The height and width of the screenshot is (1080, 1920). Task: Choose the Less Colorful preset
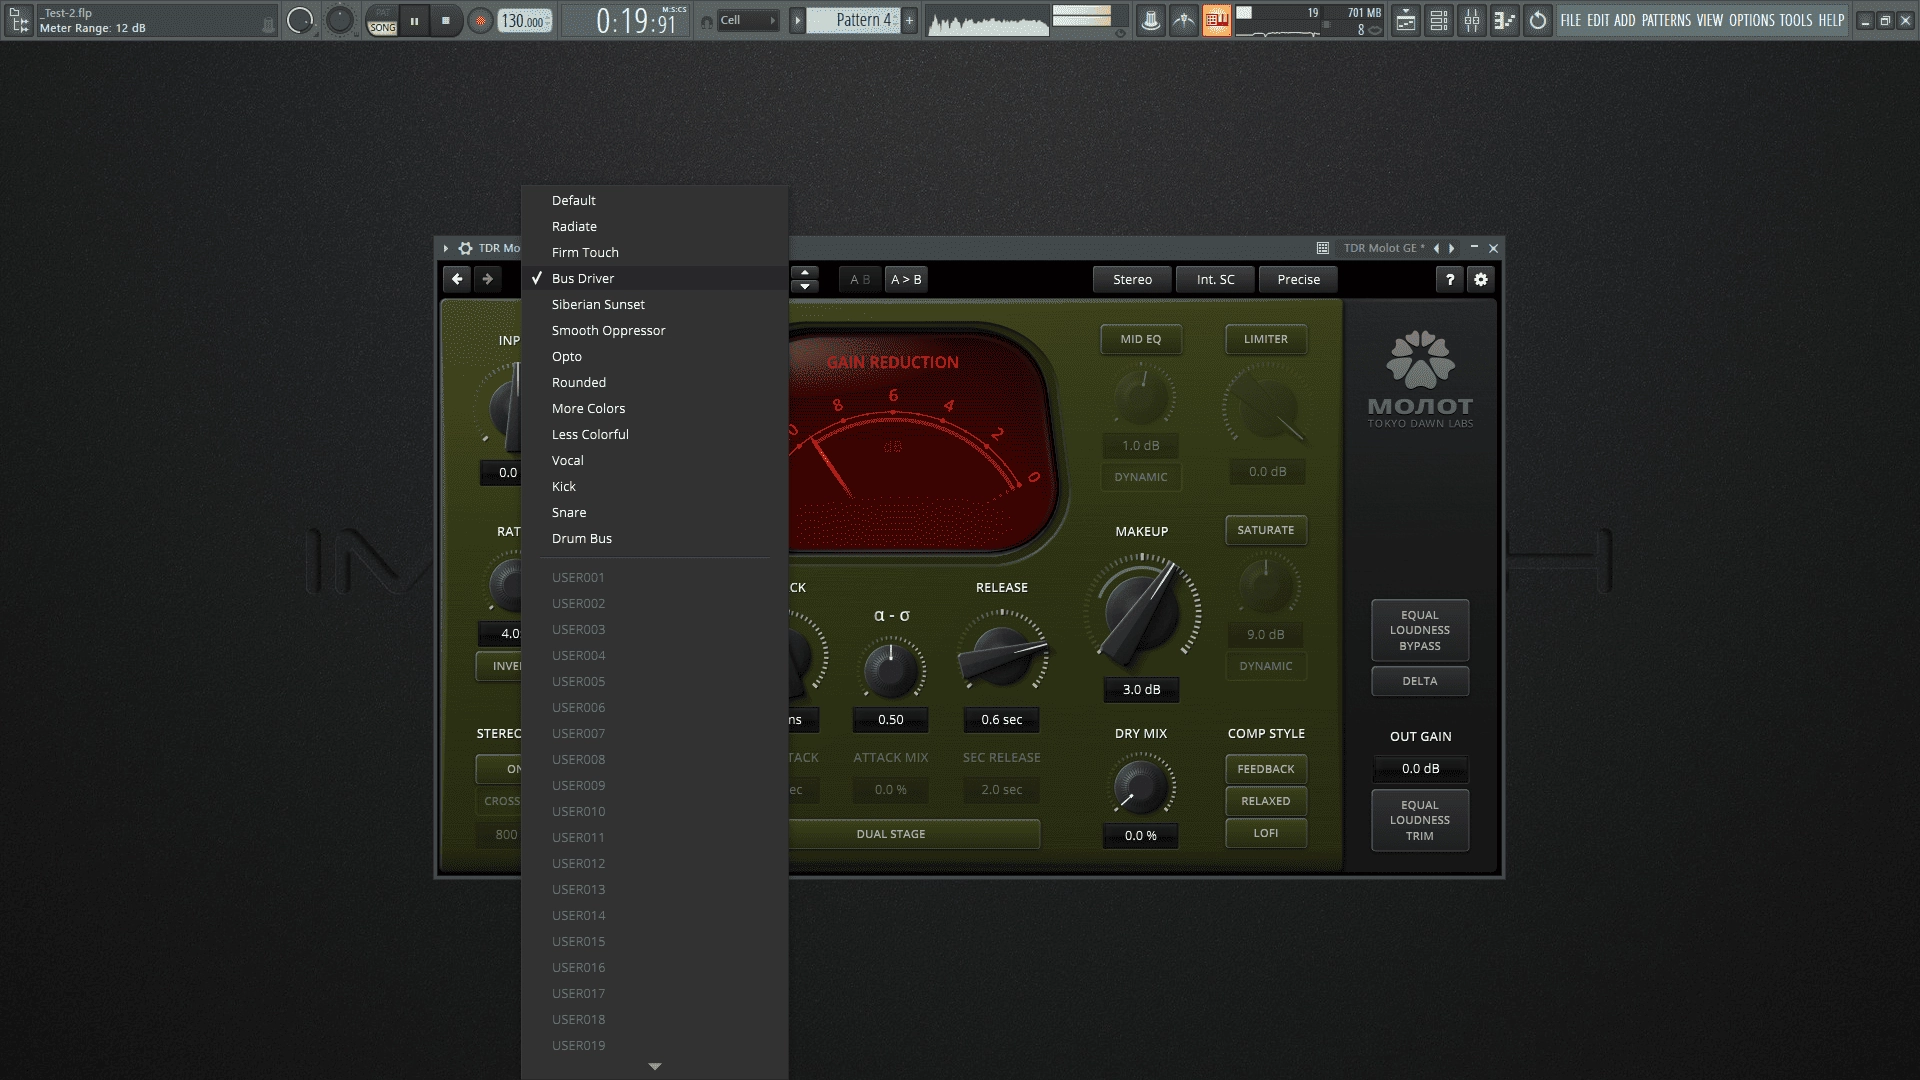coord(655,434)
